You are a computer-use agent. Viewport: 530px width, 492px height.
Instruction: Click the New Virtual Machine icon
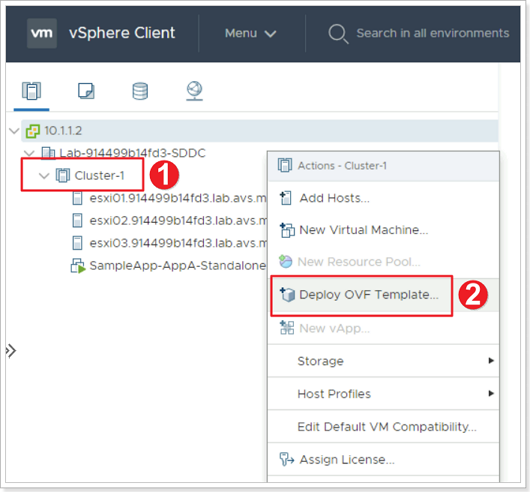[x=287, y=230]
